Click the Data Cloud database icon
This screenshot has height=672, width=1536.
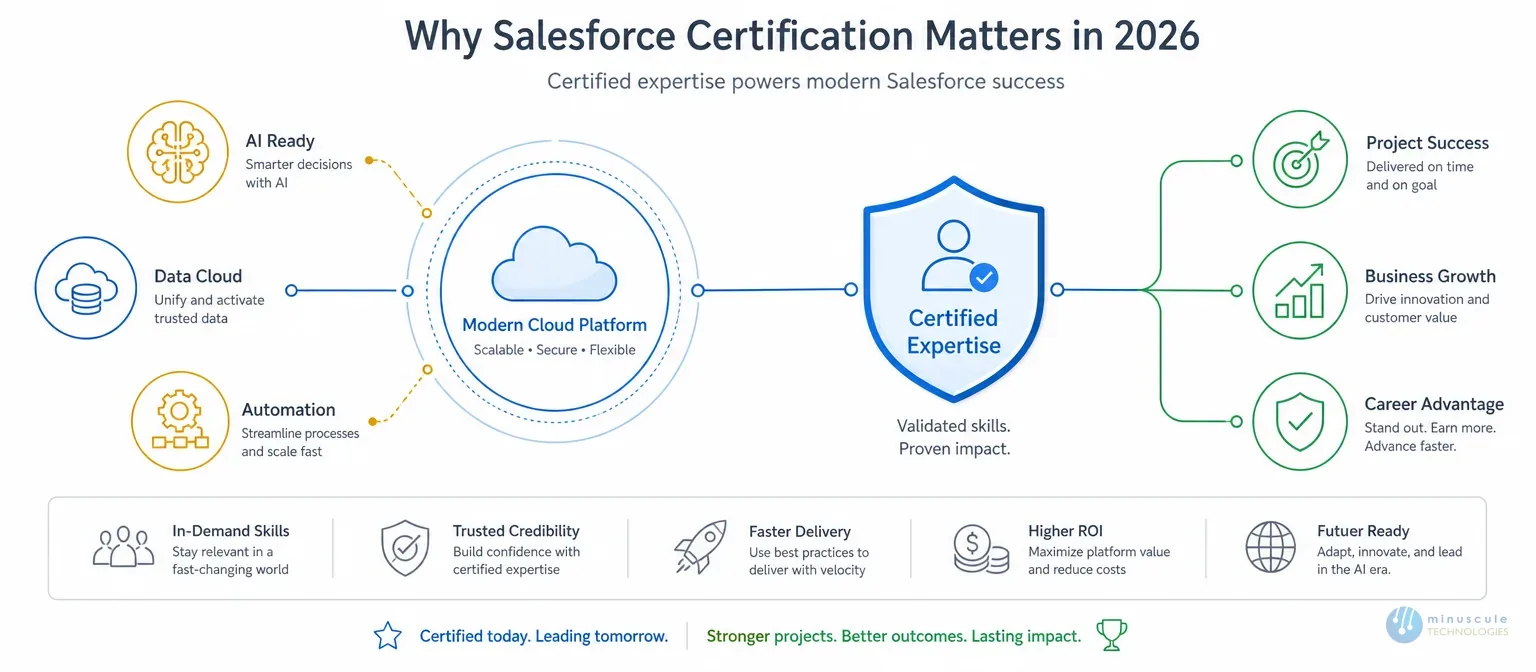[85, 290]
